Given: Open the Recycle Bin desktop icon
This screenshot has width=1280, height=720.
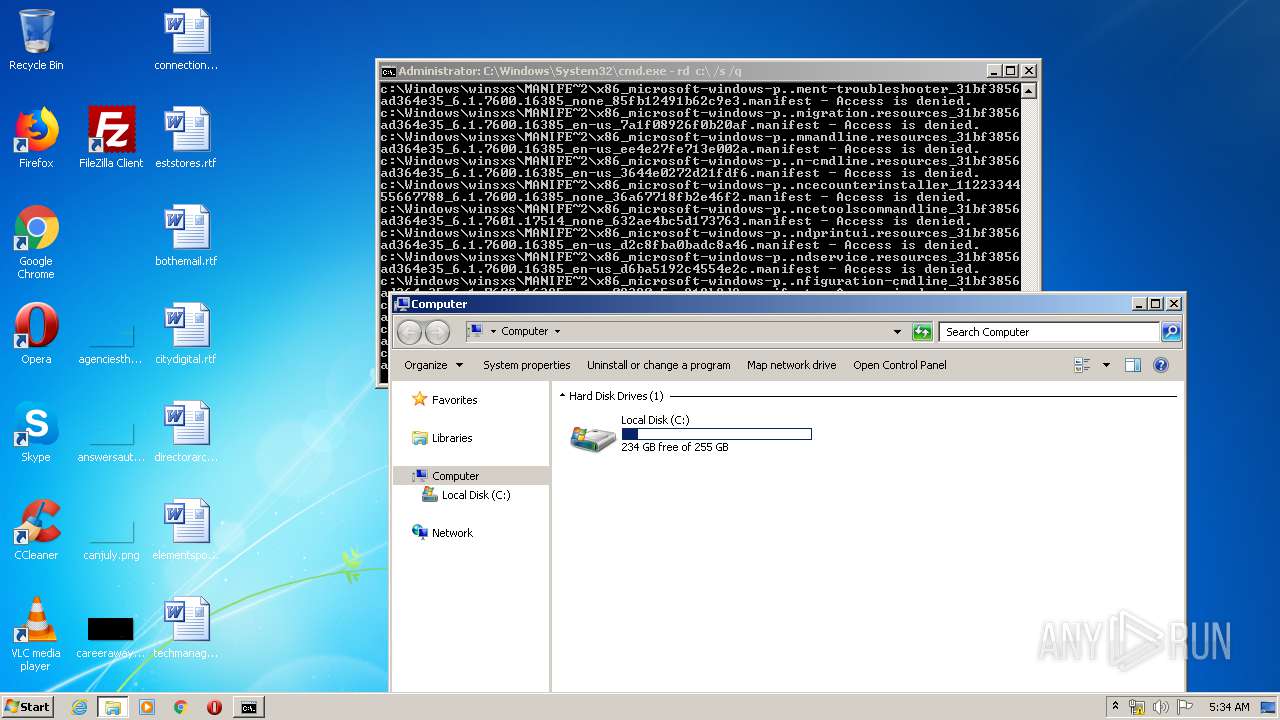Looking at the screenshot, I should coord(36,40).
